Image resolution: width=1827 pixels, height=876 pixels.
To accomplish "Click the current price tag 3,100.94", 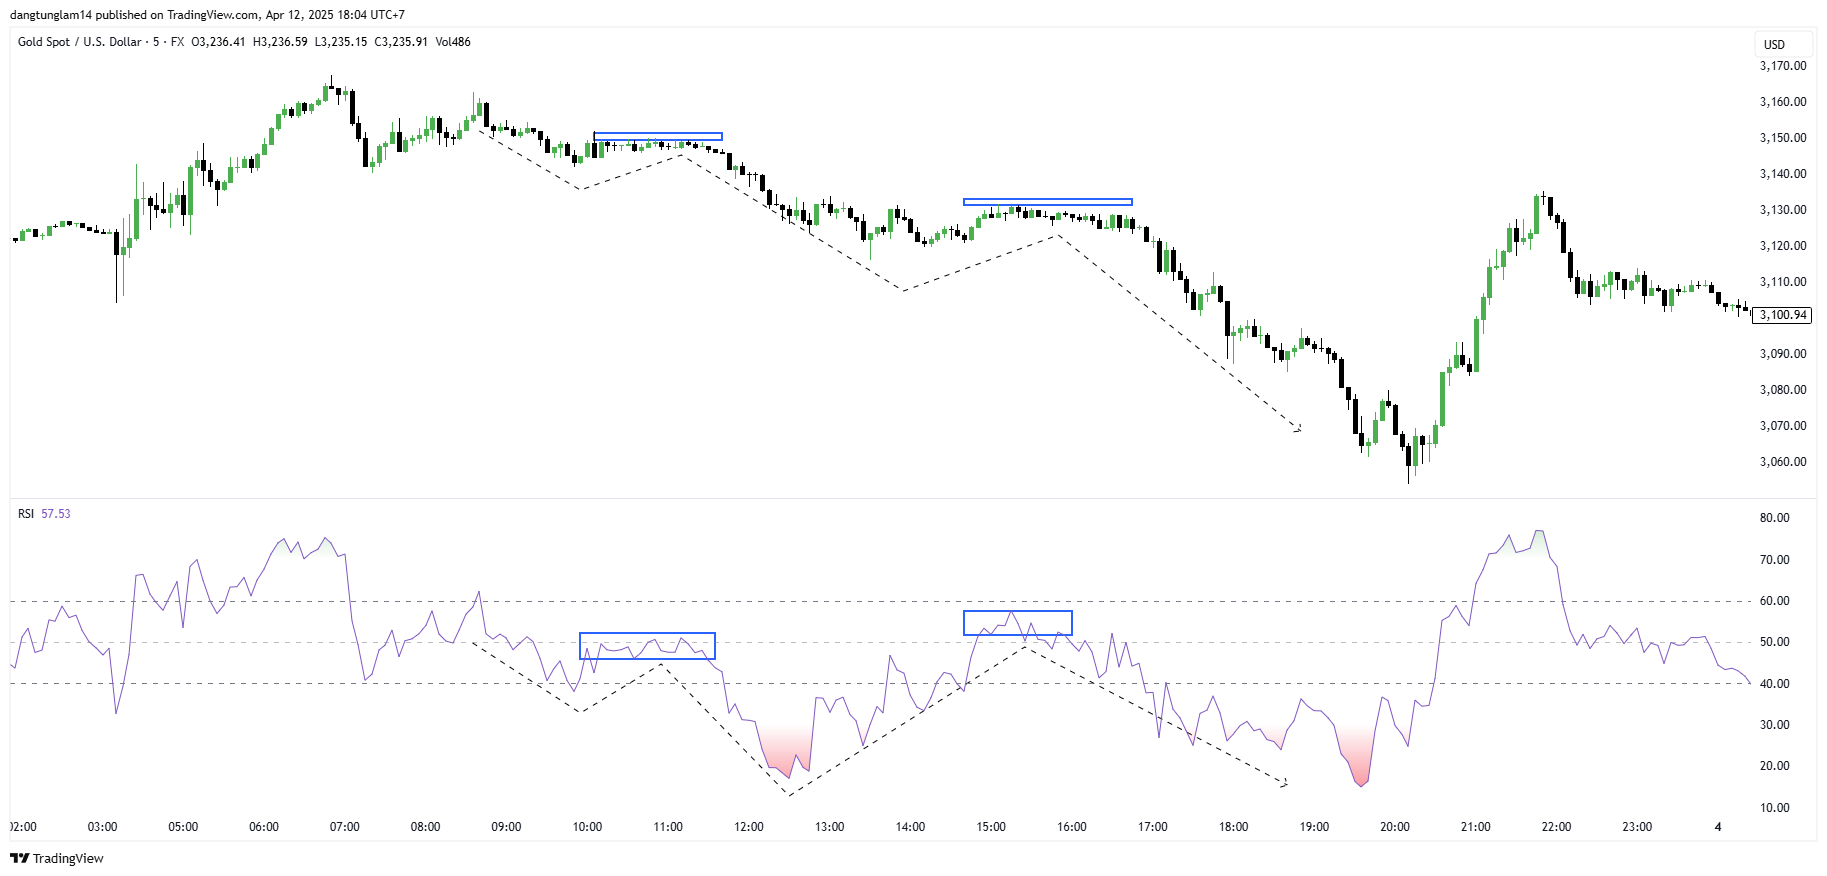I will [x=1783, y=315].
